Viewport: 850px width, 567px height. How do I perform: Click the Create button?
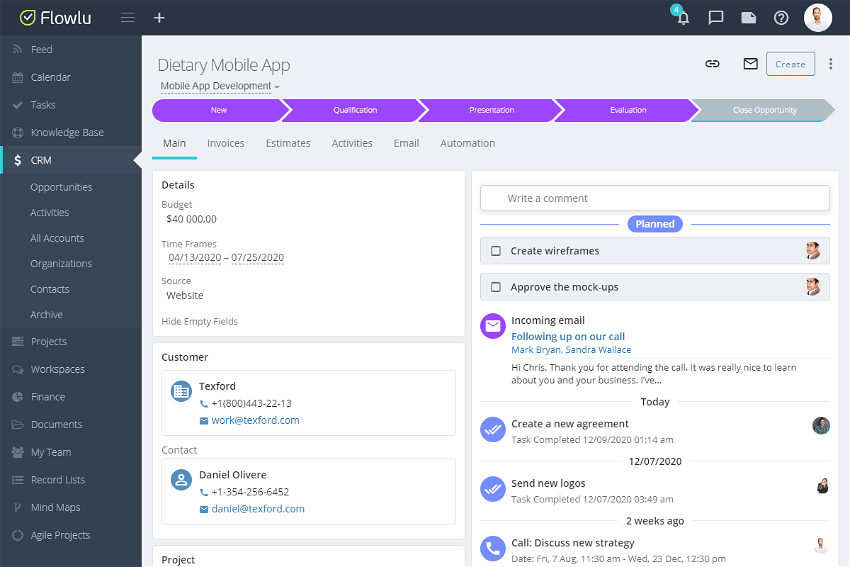point(789,64)
